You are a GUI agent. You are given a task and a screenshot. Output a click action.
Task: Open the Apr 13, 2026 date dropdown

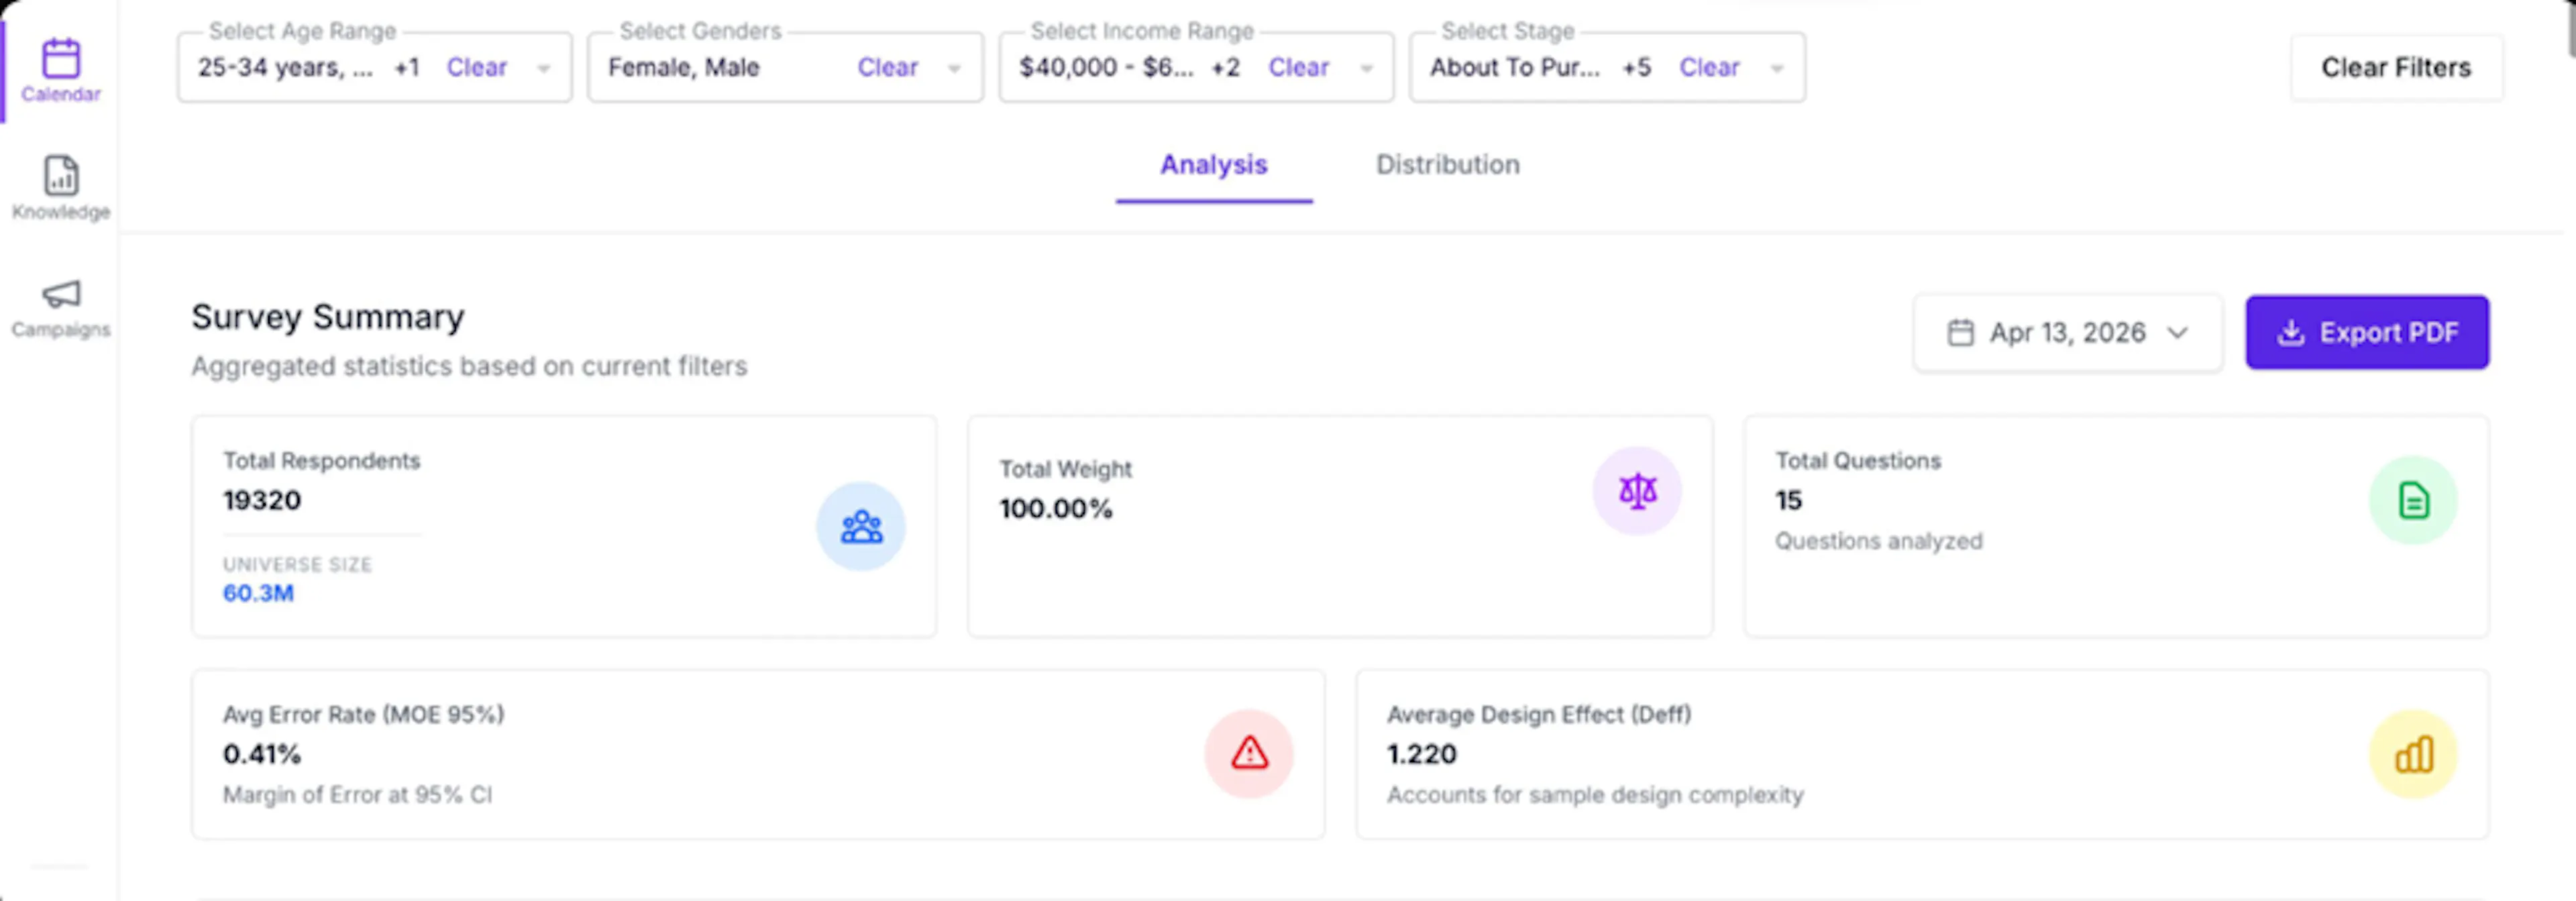pyautogui.click(x=2068, y=333)
